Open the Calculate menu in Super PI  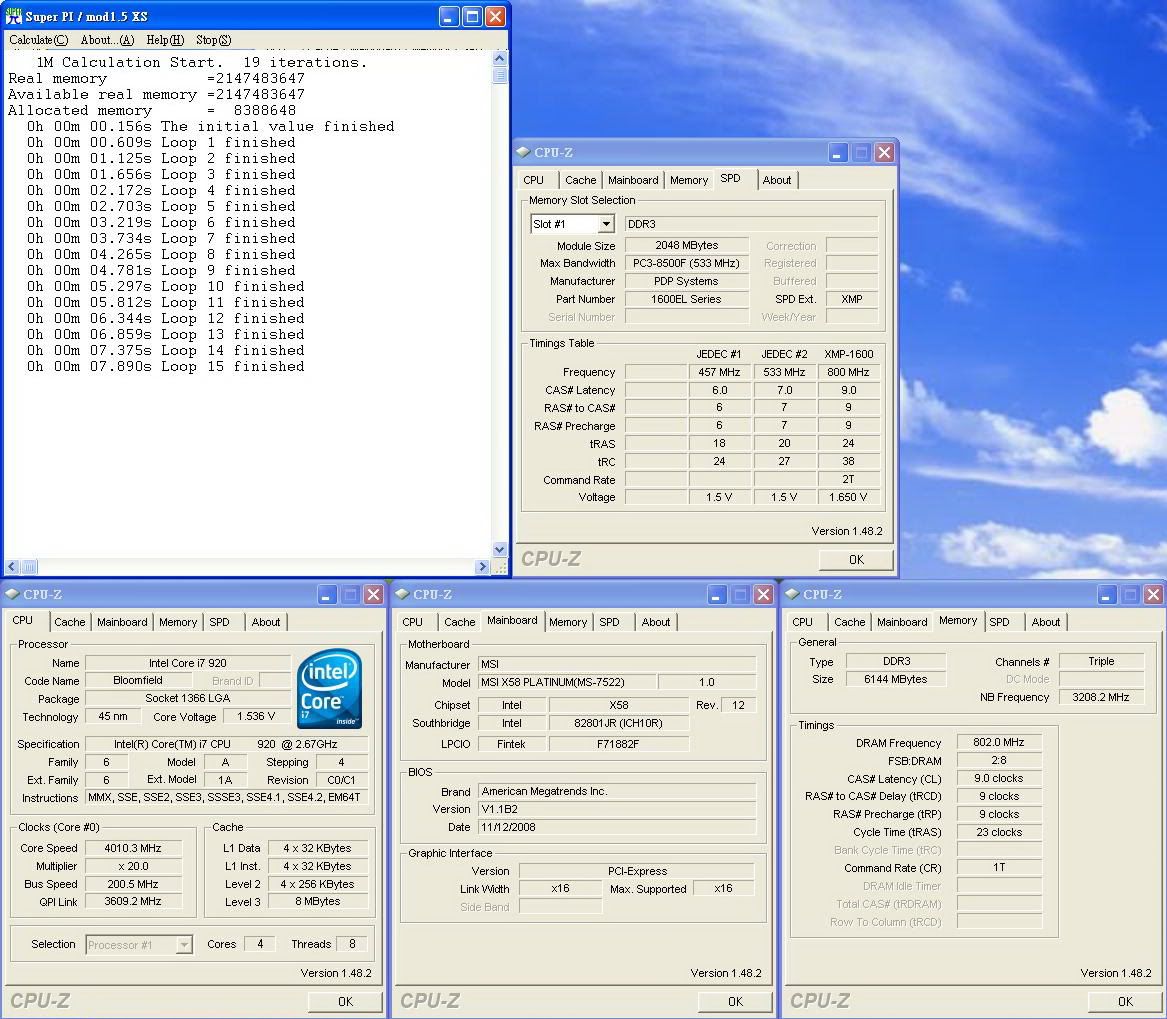click(x=38, y=40)
